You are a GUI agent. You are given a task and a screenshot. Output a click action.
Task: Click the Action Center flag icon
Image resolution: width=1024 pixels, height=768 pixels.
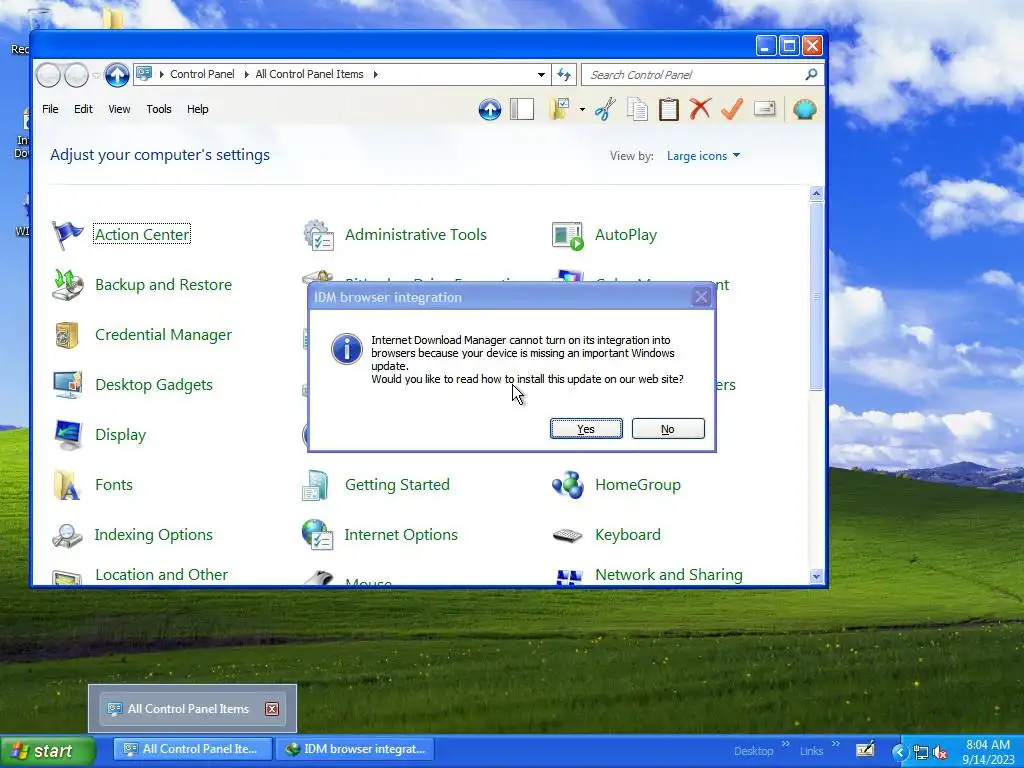point(67,235)
